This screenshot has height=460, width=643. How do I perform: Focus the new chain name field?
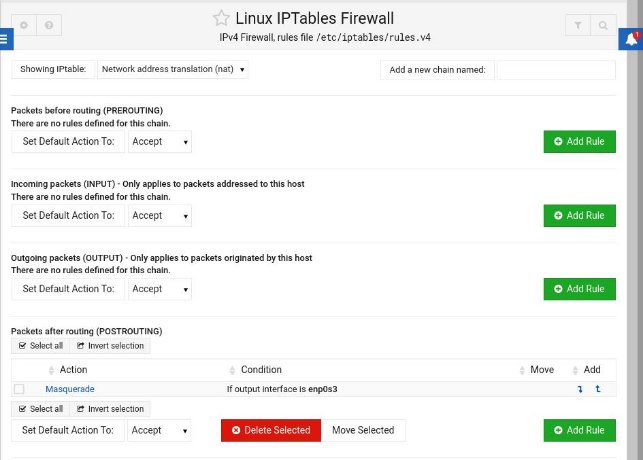(x=556, y=70)
